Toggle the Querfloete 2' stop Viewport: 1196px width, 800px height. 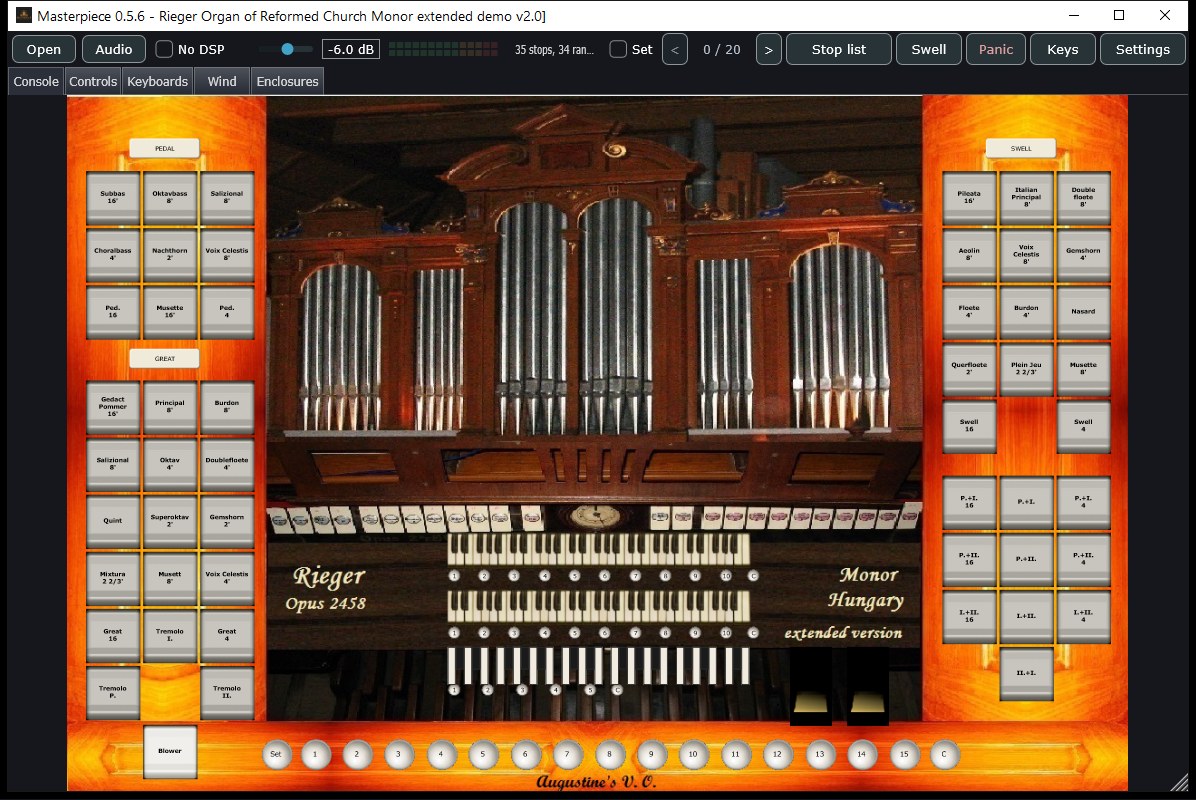coord(969,369)
